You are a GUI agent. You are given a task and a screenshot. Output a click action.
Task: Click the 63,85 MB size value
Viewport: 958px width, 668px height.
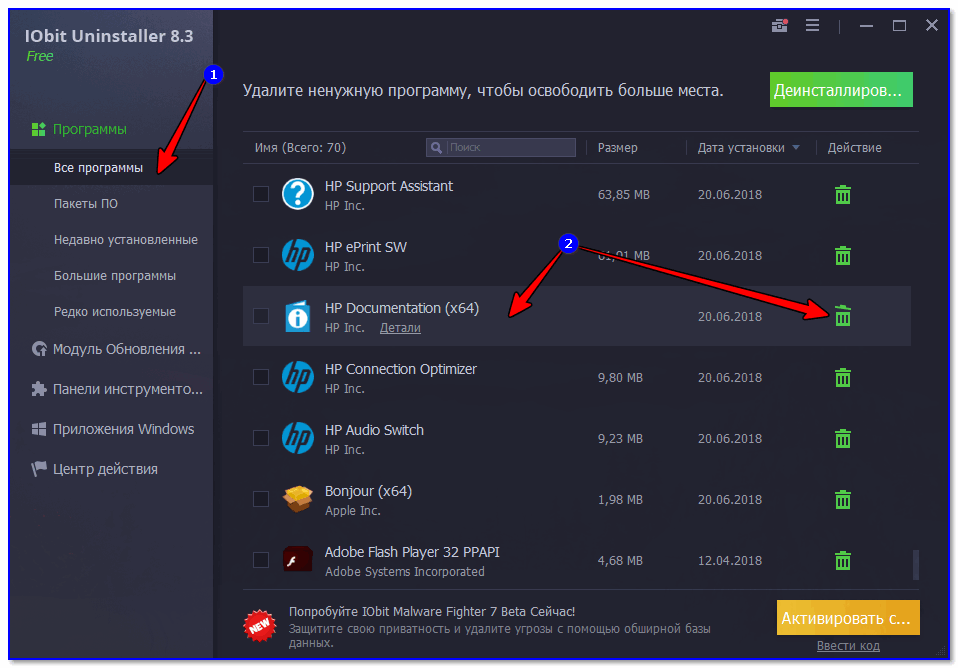point(623,194)
